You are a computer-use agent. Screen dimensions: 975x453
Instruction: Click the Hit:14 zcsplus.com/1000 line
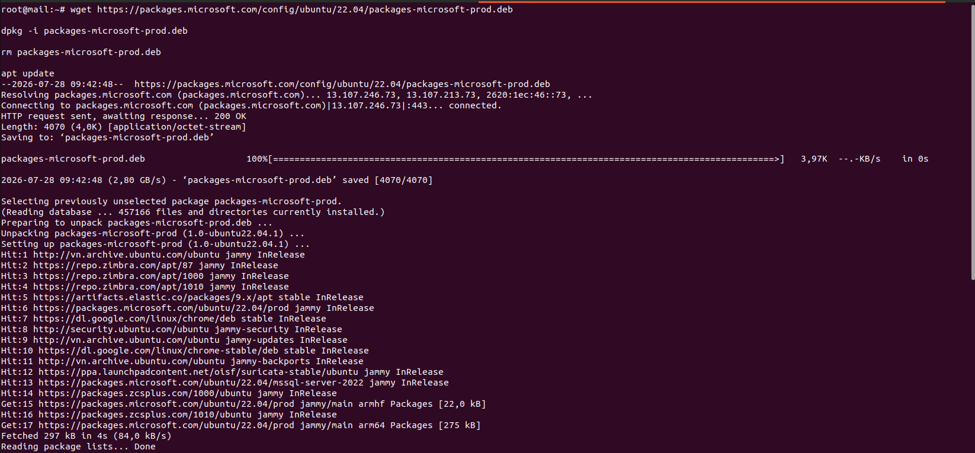click(x=169, y=393)
